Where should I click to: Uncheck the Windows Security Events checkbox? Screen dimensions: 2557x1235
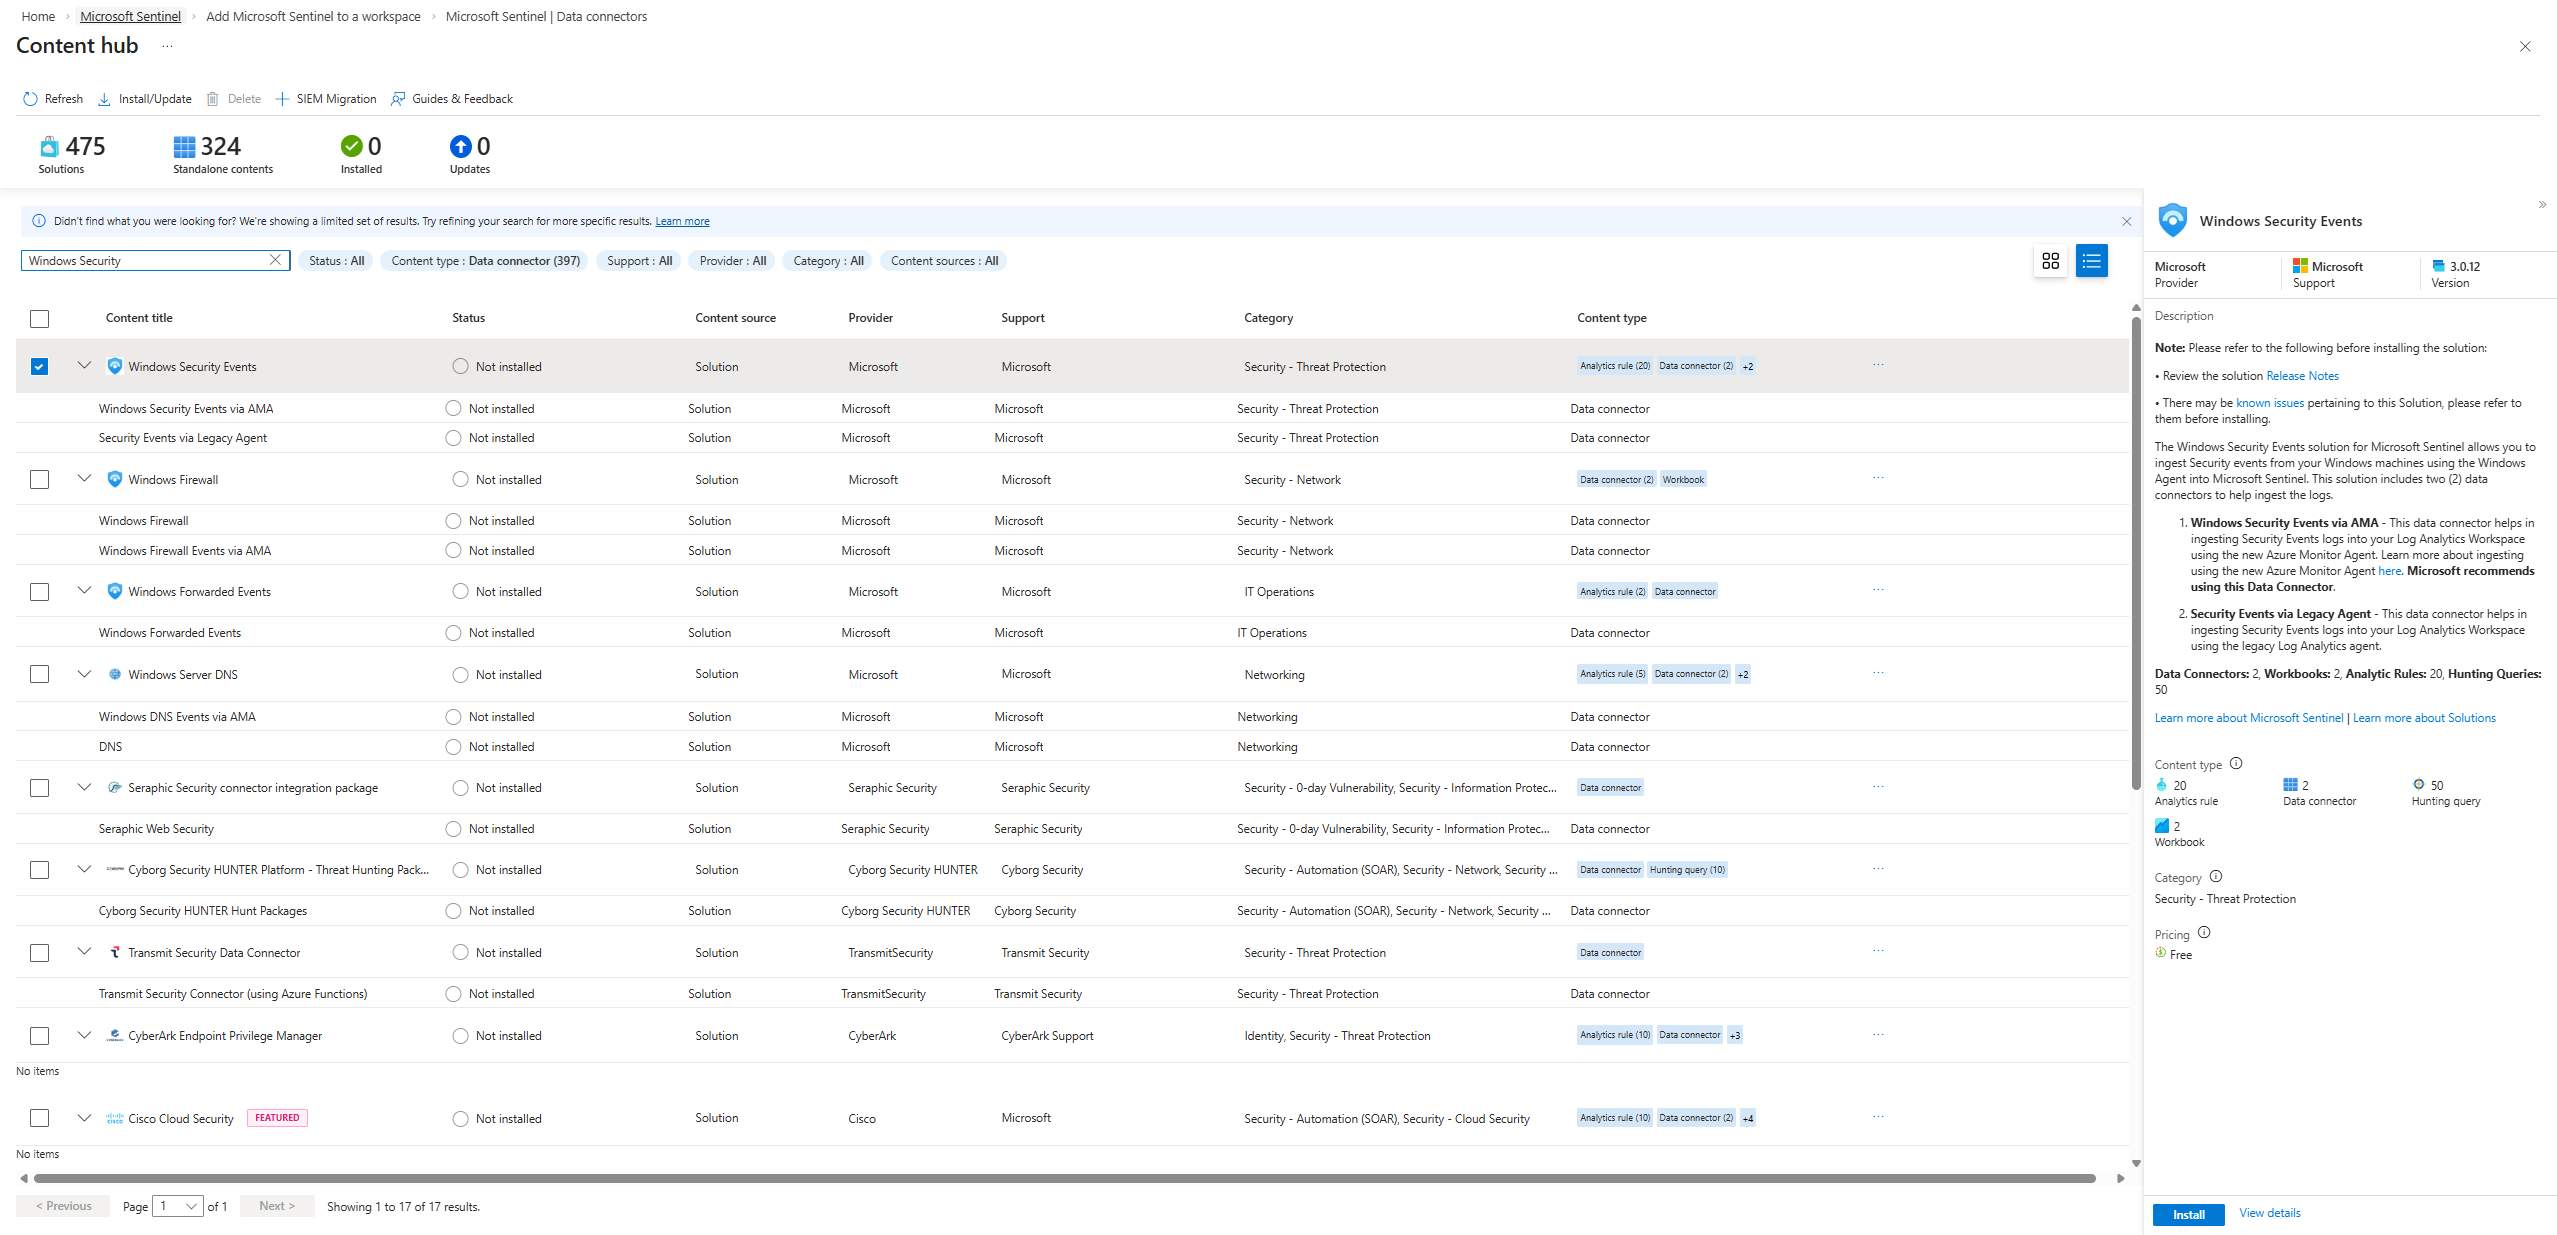[x=39, y=367]
